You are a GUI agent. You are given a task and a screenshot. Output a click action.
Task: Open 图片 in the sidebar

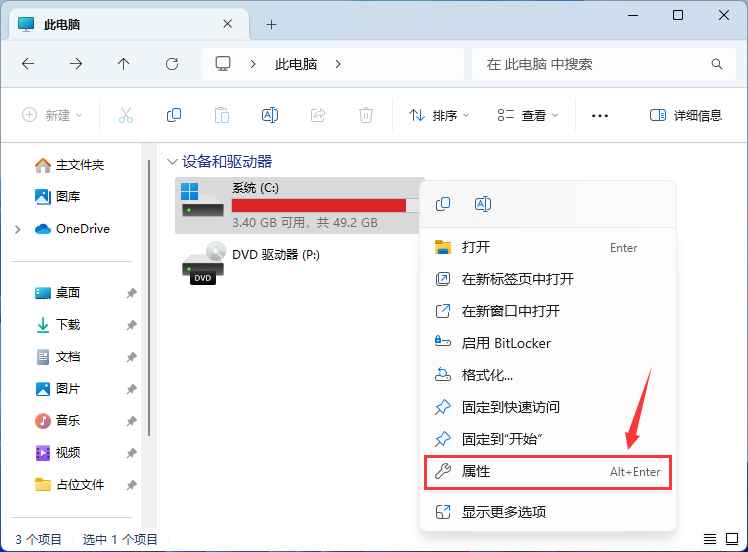pos(58,389)
